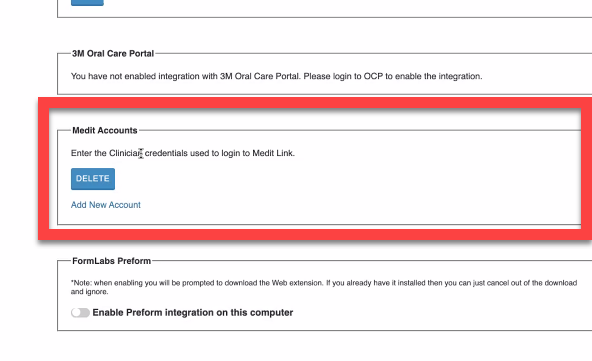This screenshot has width=592, height=361.
Task: Click the 'Enable Preform integration on this computer' label
Action: [x=193, y=313]
